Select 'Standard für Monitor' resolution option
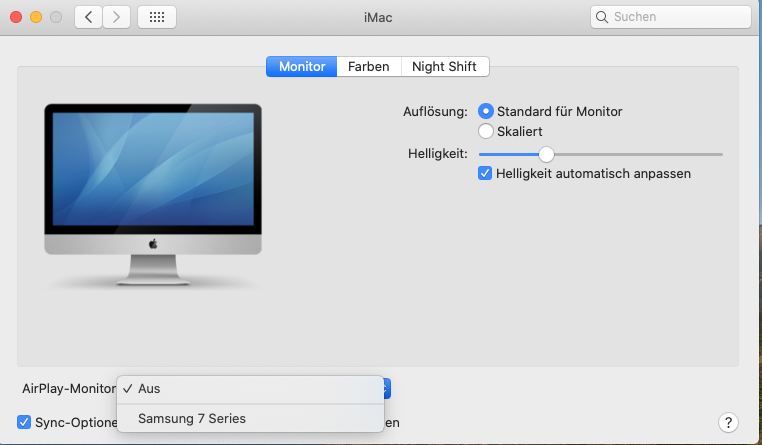The image size is (762, 445). (486, 111)
